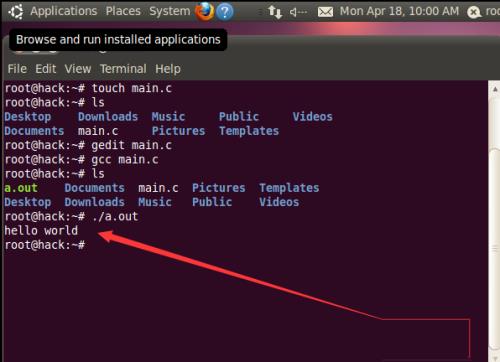Click 'Templates' in the first ls listing
Viewport: 500px width, 362px height.
coord(249,131)
